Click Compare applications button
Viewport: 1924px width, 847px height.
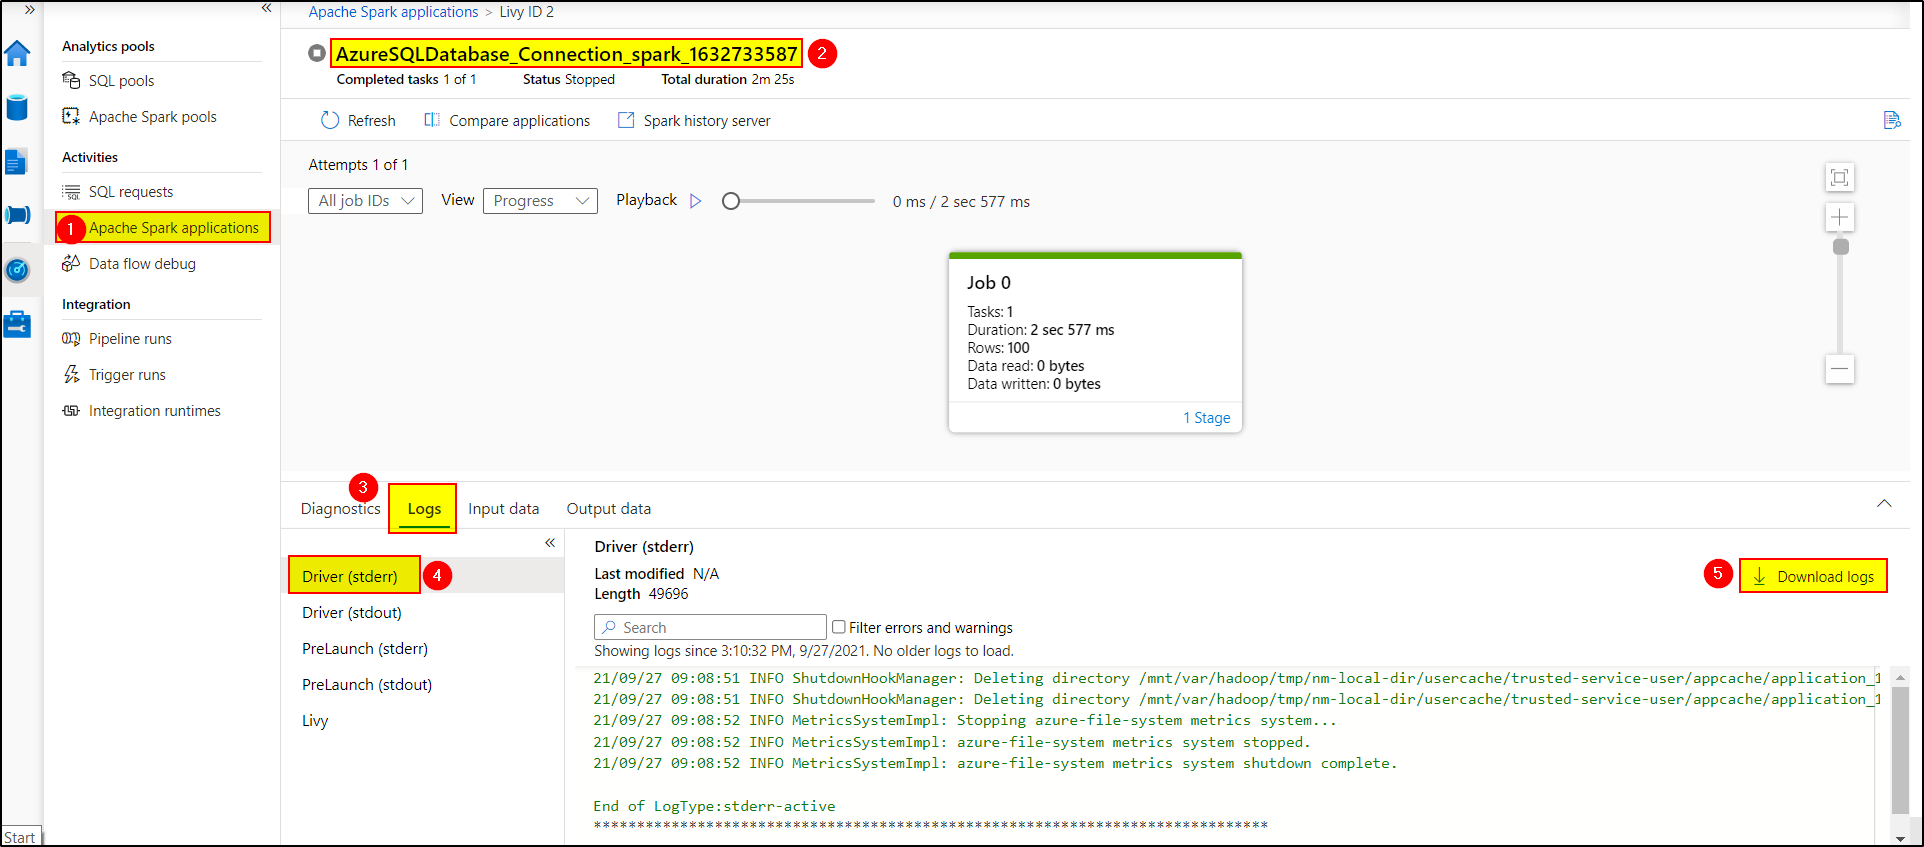point(507,120)
